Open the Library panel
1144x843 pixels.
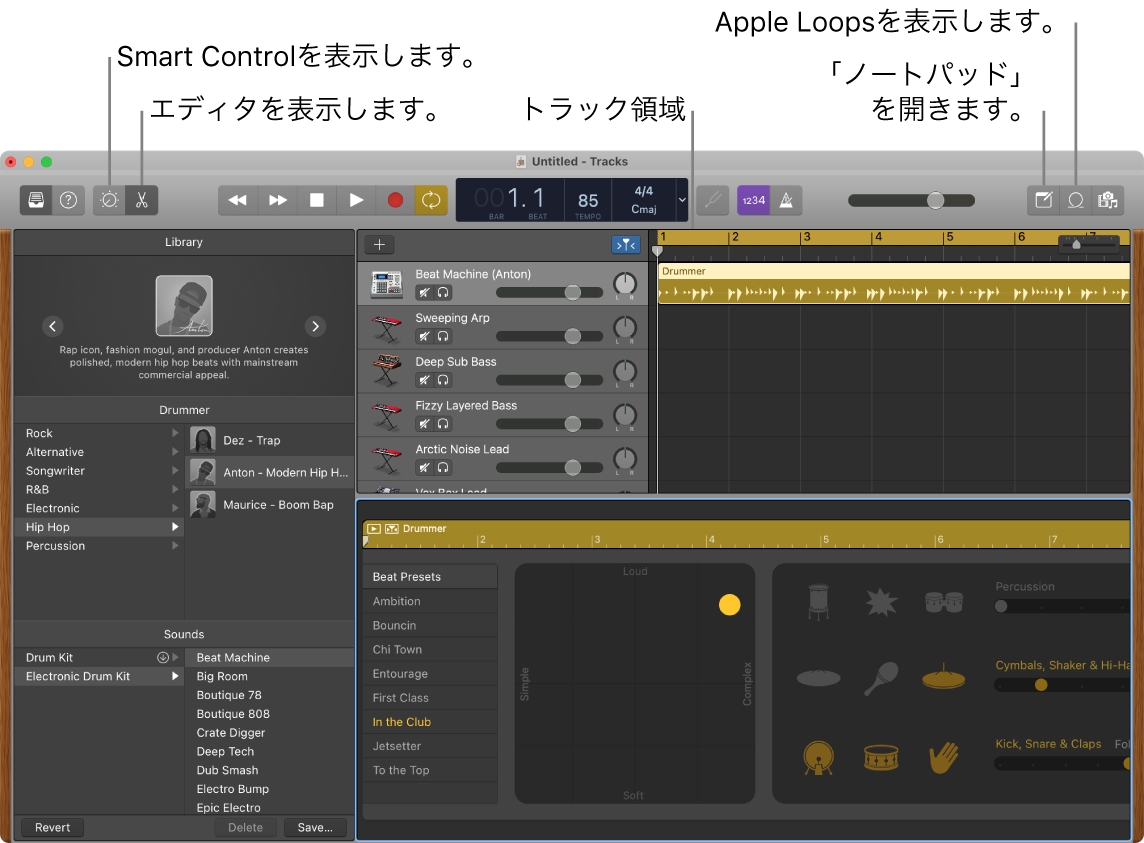[36, 200]
